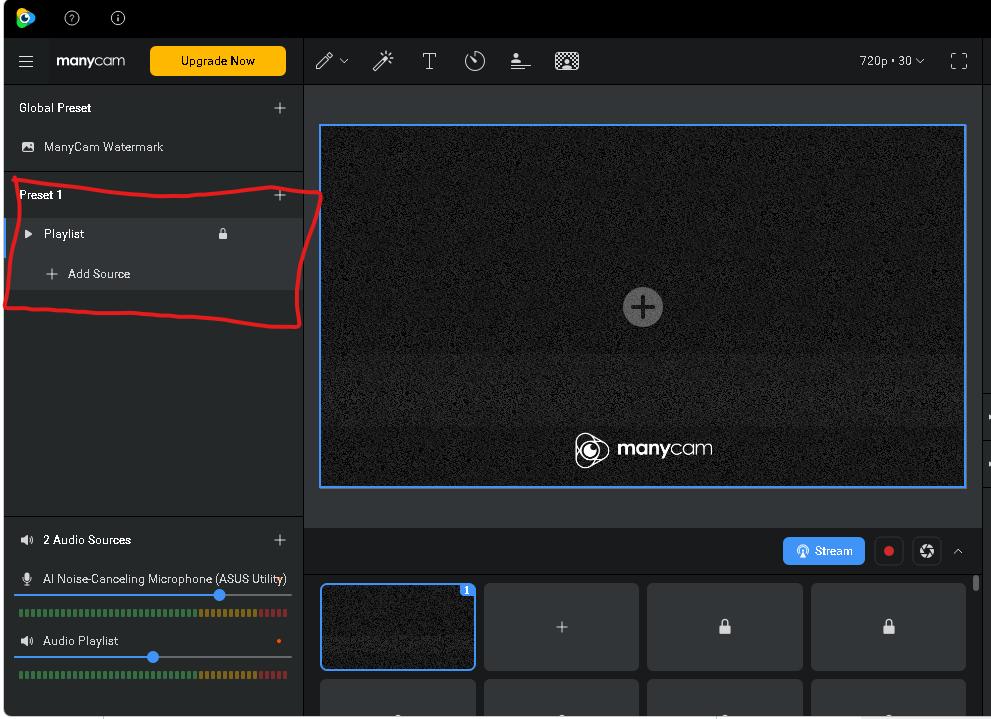The height and width of the screenshot is (719, 991).
Task: Open the Effects magic wand tool
Action: point(382,61)
